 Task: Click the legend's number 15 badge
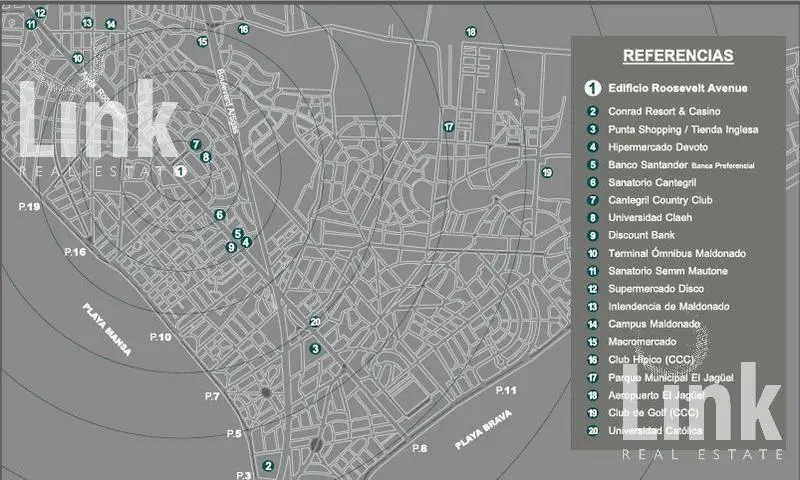(x=592, y=342)
